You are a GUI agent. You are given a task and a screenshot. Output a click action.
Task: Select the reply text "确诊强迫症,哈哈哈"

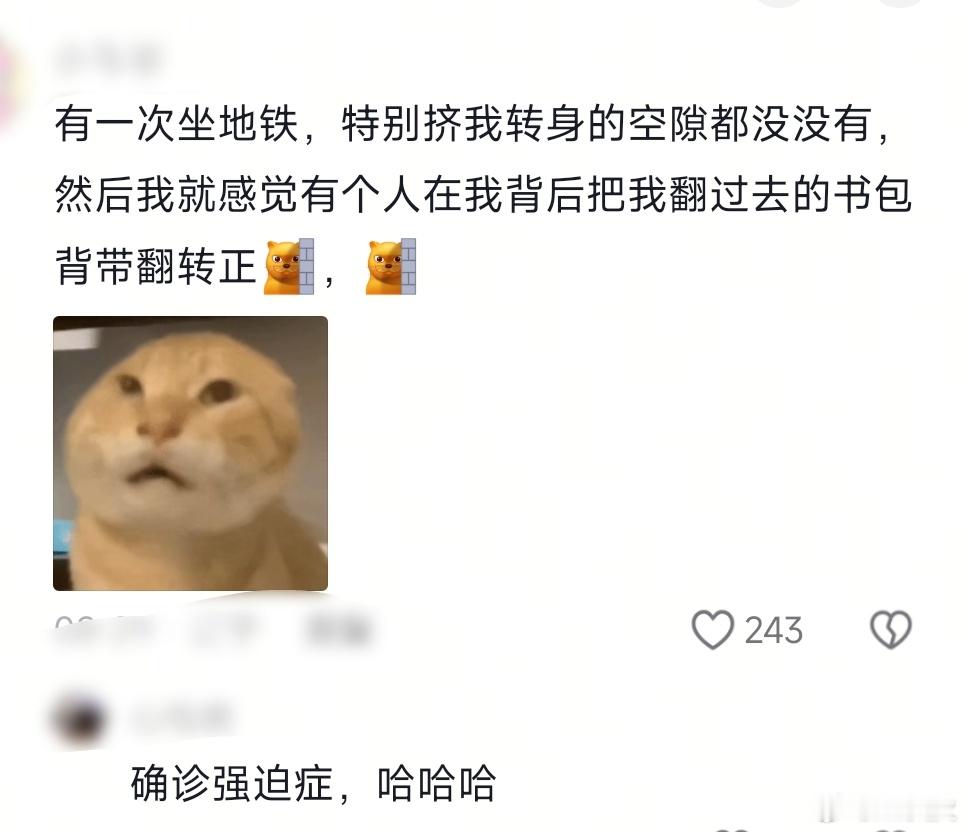click(313, 783)
